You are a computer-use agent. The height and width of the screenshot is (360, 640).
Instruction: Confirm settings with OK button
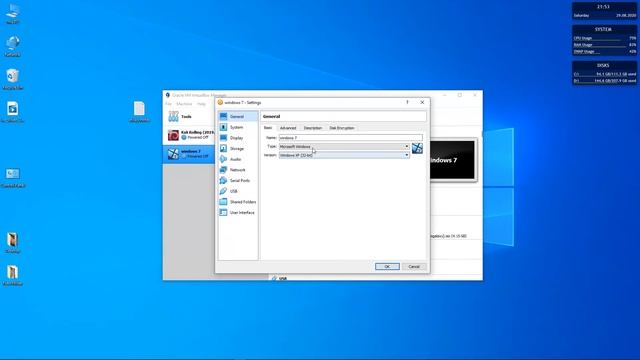click(387, 267)
